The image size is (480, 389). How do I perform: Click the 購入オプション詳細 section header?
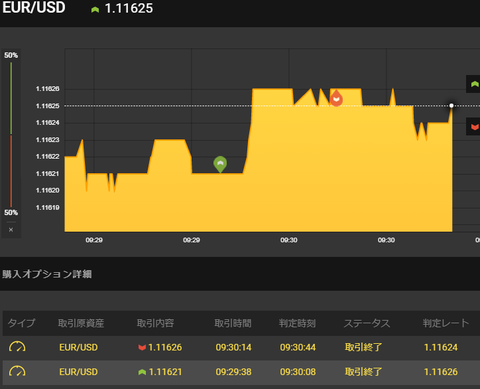47,274
